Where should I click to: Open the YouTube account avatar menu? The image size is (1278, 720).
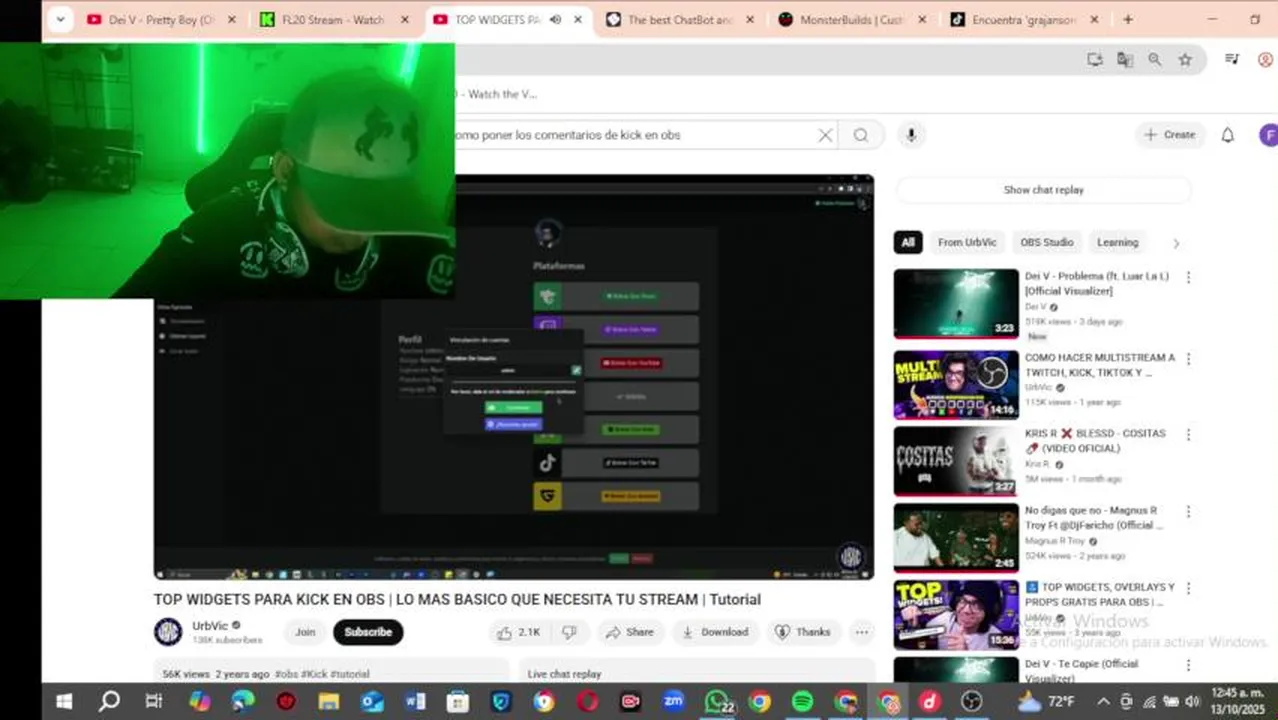click(1268, 135)
